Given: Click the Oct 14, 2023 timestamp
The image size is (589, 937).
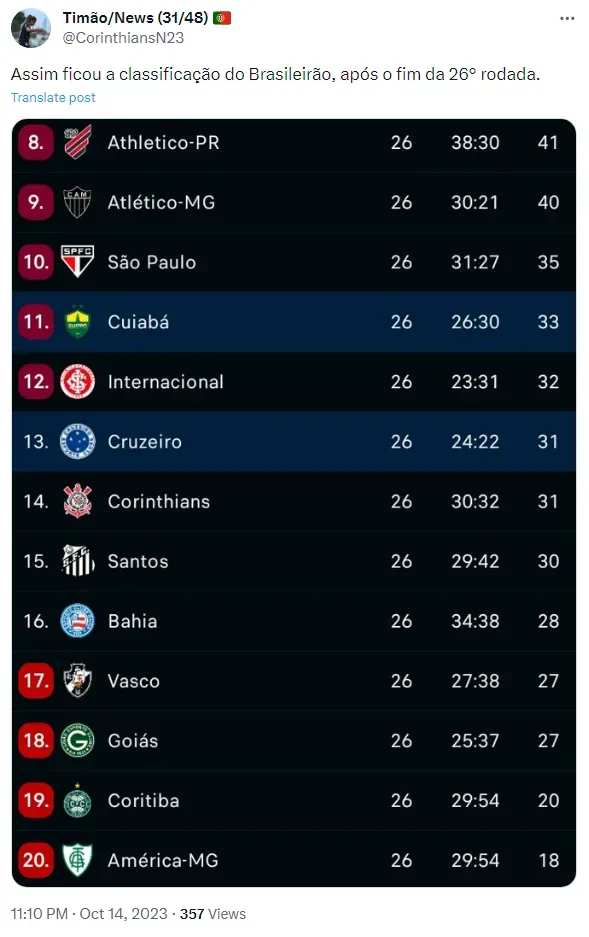Looking at the screenshot, I should click(123, 914).
